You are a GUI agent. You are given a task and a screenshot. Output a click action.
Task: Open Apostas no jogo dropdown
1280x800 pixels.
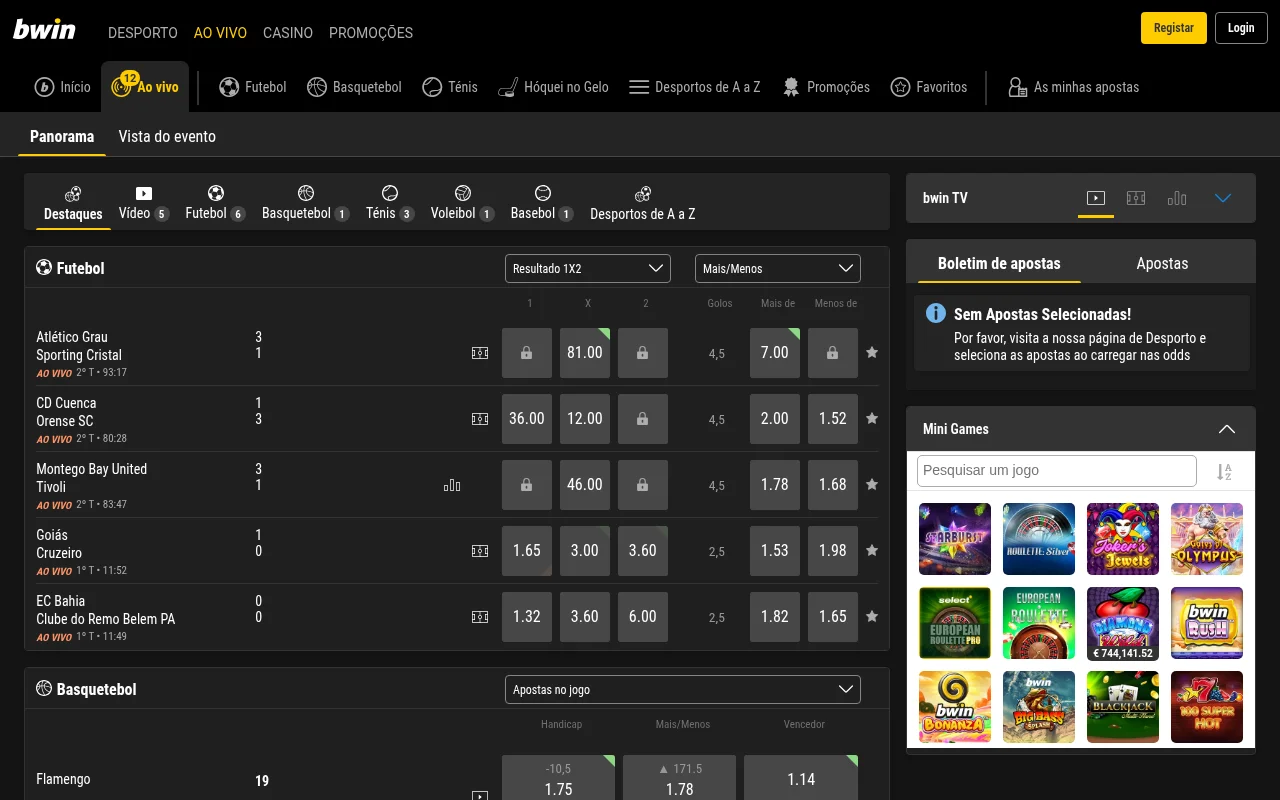[683, 690]
